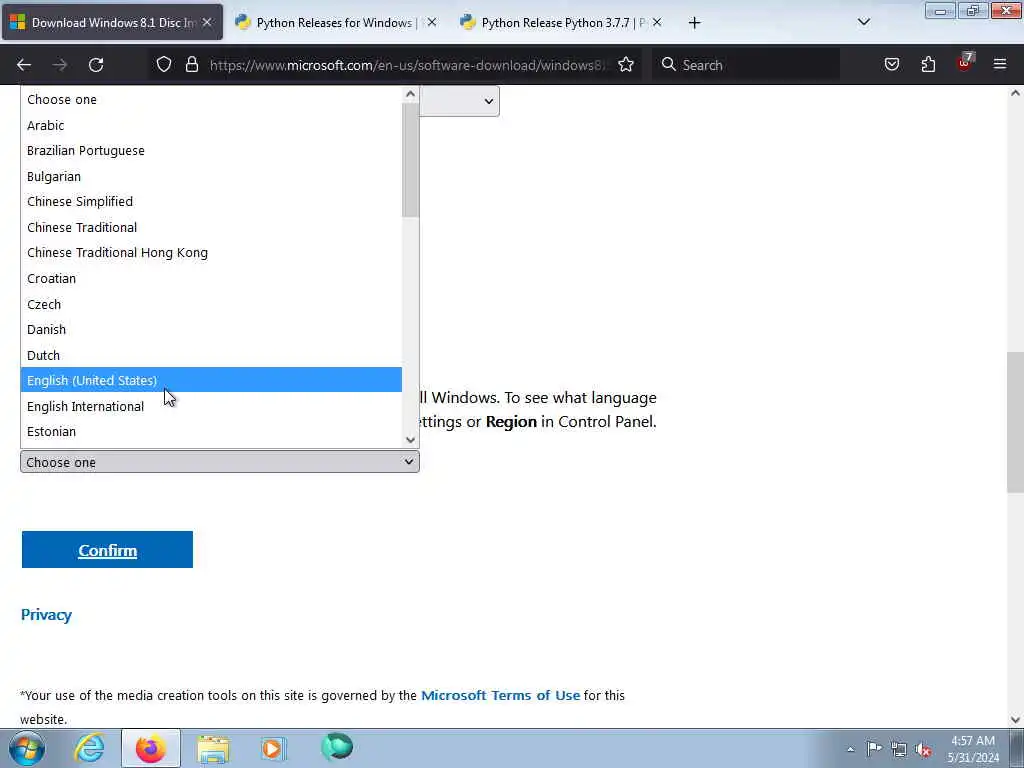Open Windows Explorer from taskbar
The width and height of the screenshot is (1024, 768).
click(213, 748)
